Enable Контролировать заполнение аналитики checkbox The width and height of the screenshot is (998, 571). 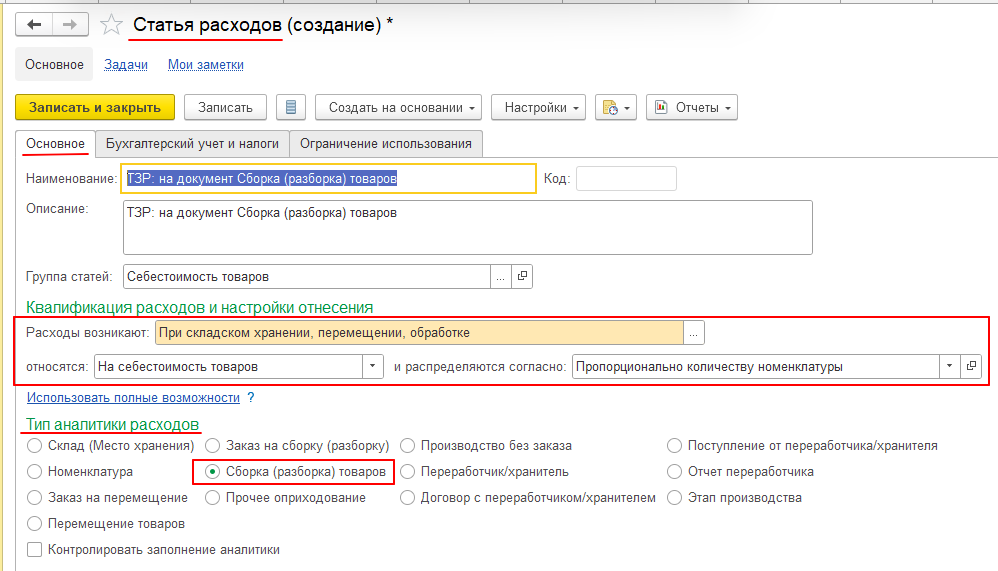tap(36, 549)
